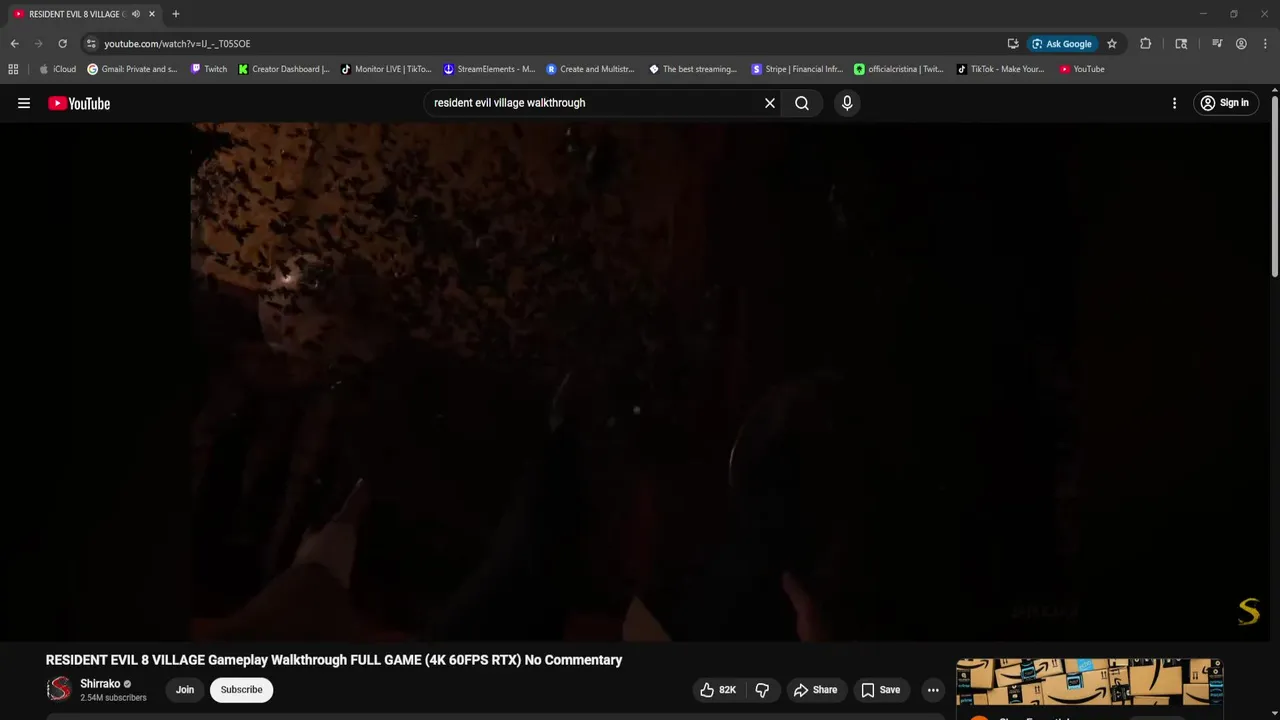Reload the YouTube page
Screen dimensions: 1280x720
click(62, 44)
